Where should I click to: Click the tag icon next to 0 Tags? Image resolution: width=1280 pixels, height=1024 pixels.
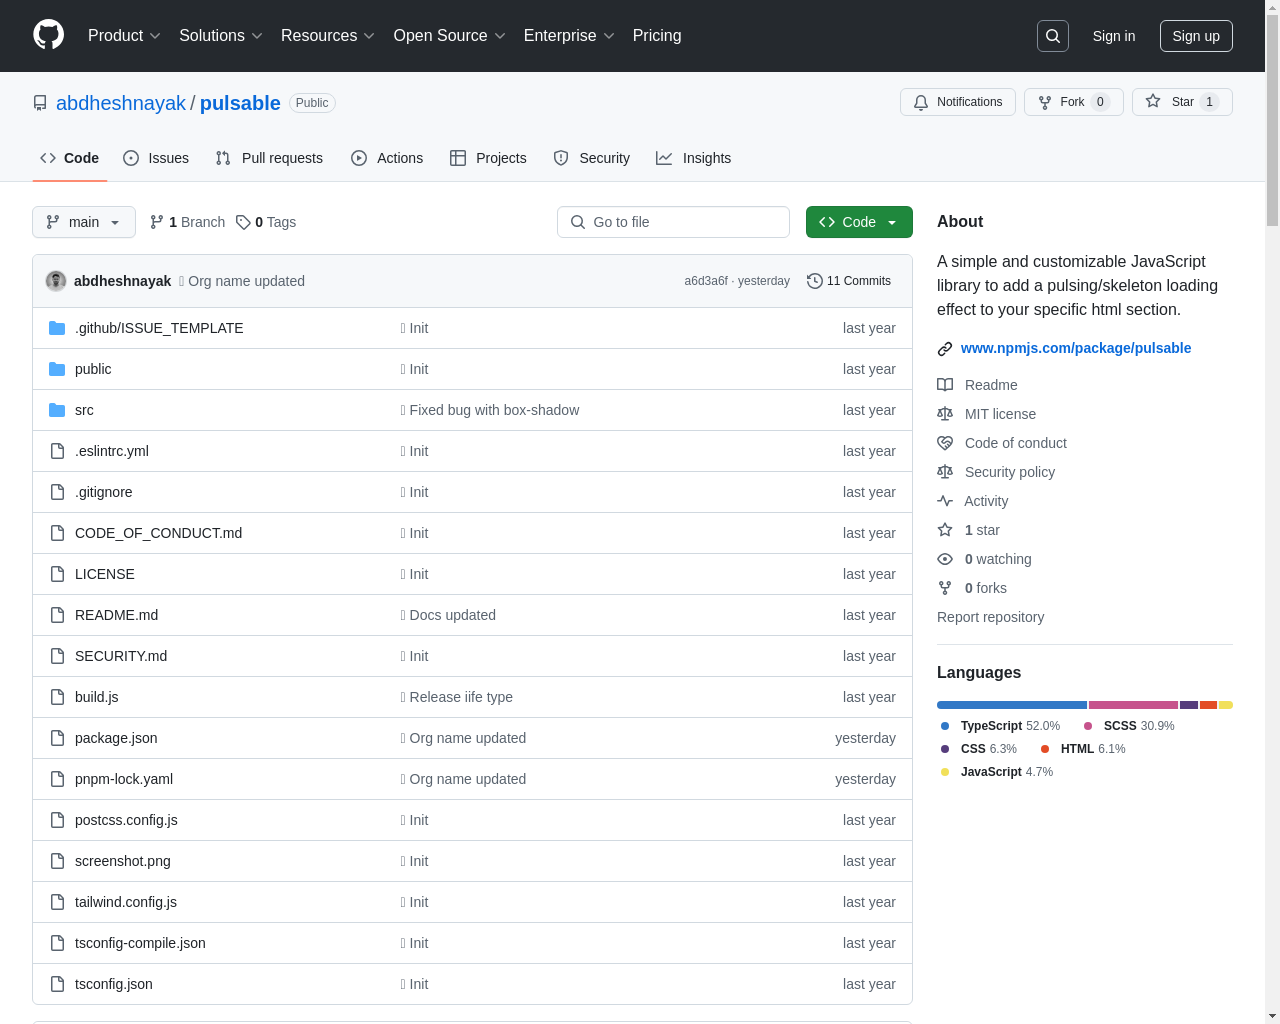[243, 222]
